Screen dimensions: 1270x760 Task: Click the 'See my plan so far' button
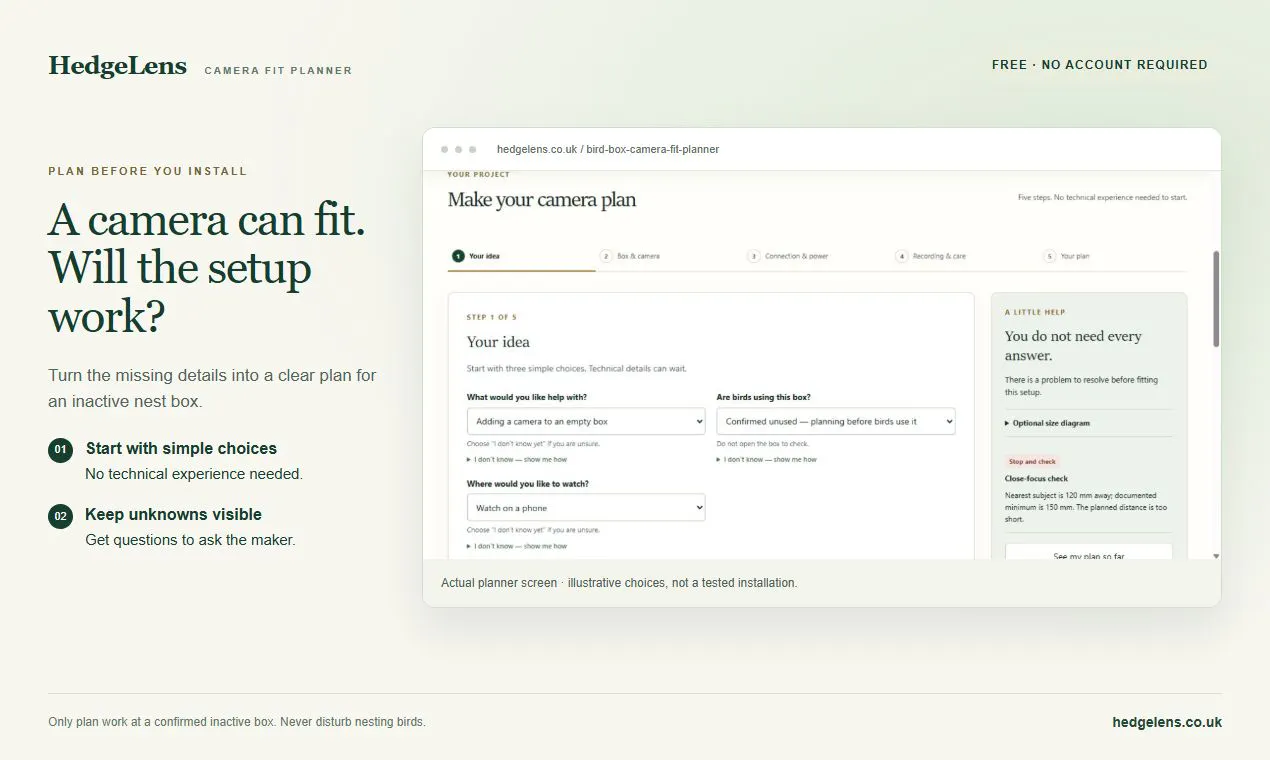pos(1089,553)
